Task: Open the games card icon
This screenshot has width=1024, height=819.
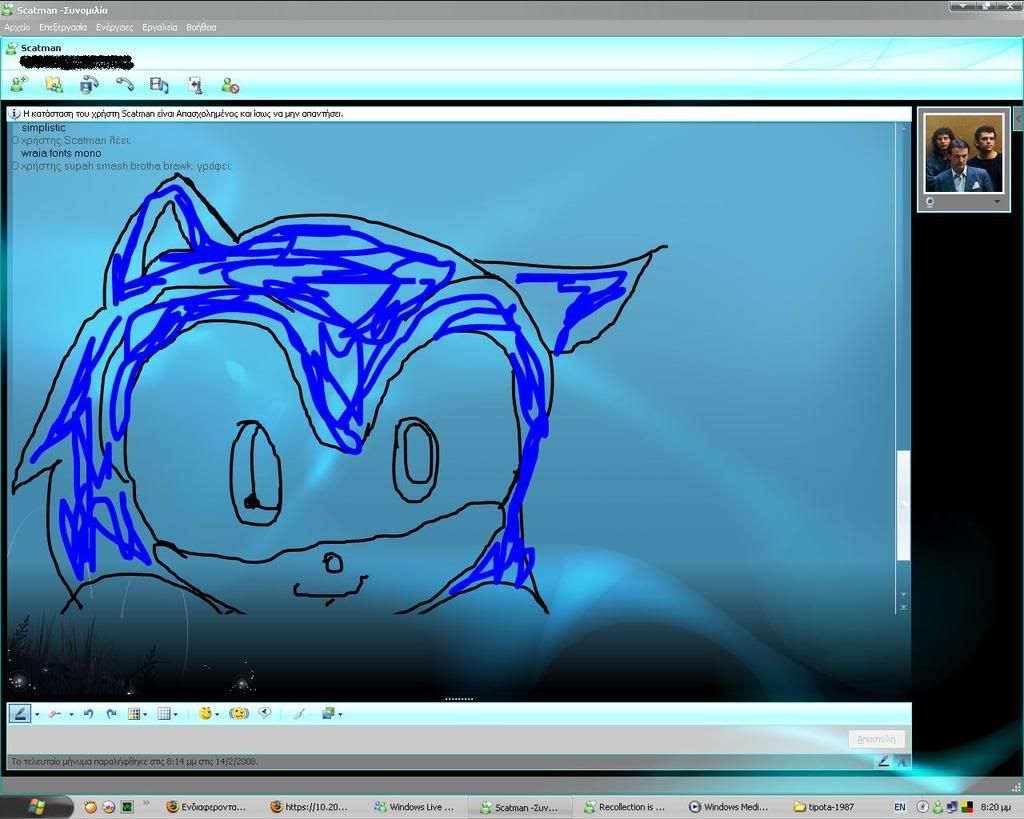Action: (194, 85)
